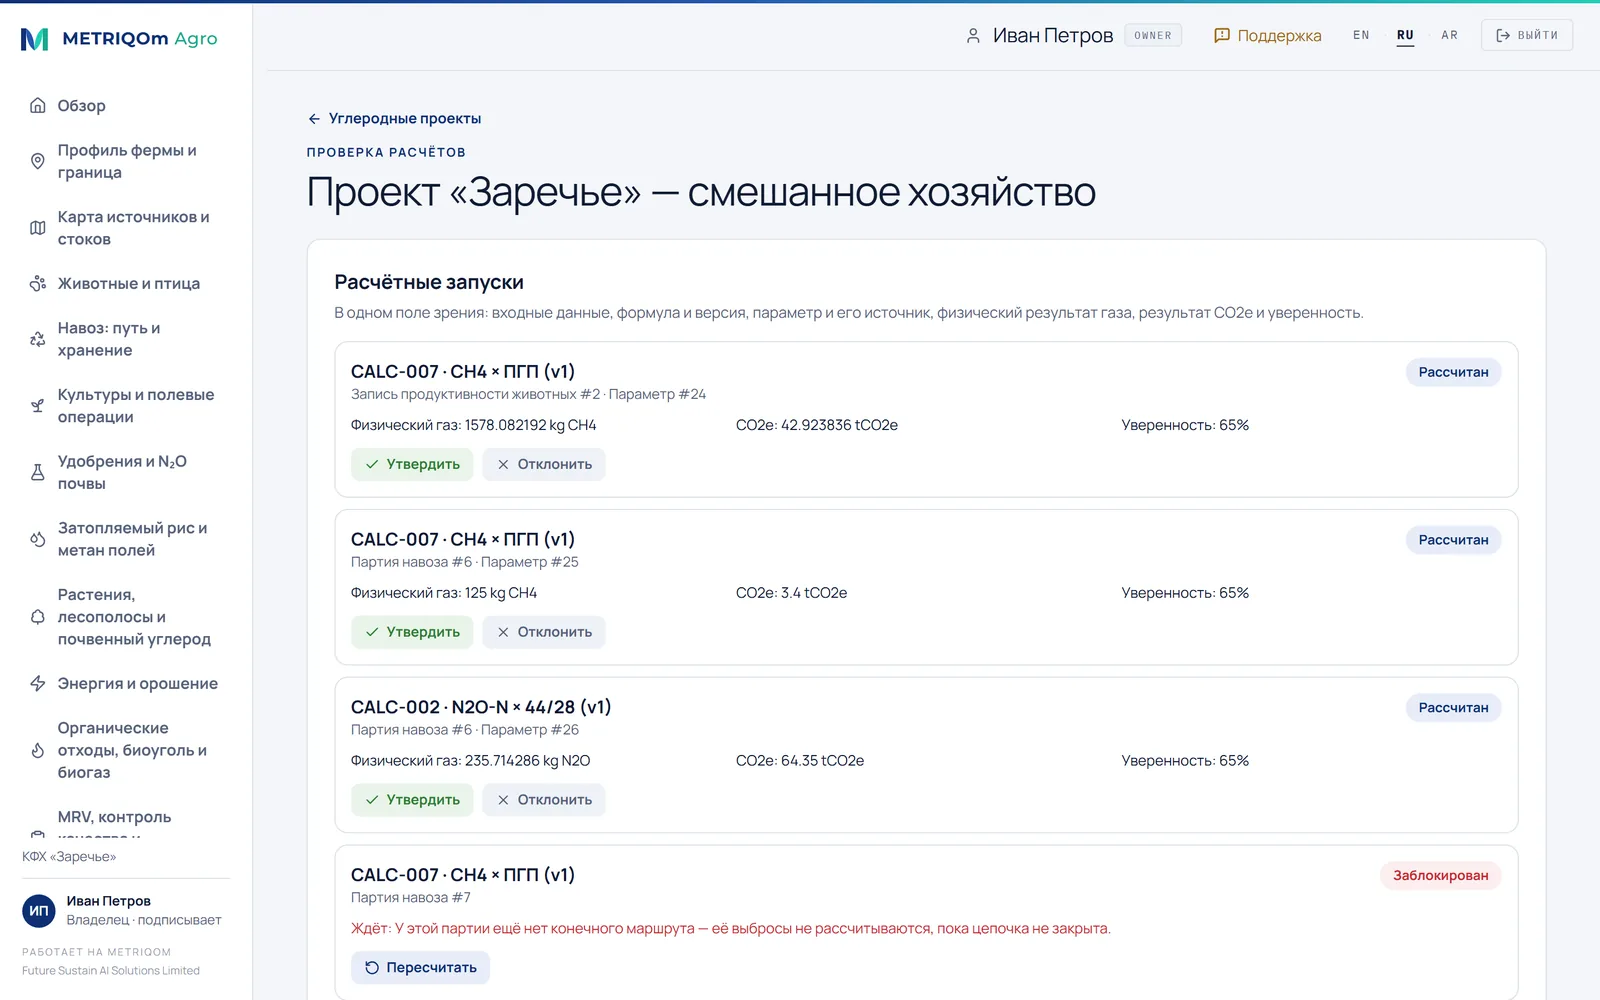Click the map icon for Карта источников
The height and width of the screenshot is (1000, 1600).
pyautogui.click(x=38, y=228)
